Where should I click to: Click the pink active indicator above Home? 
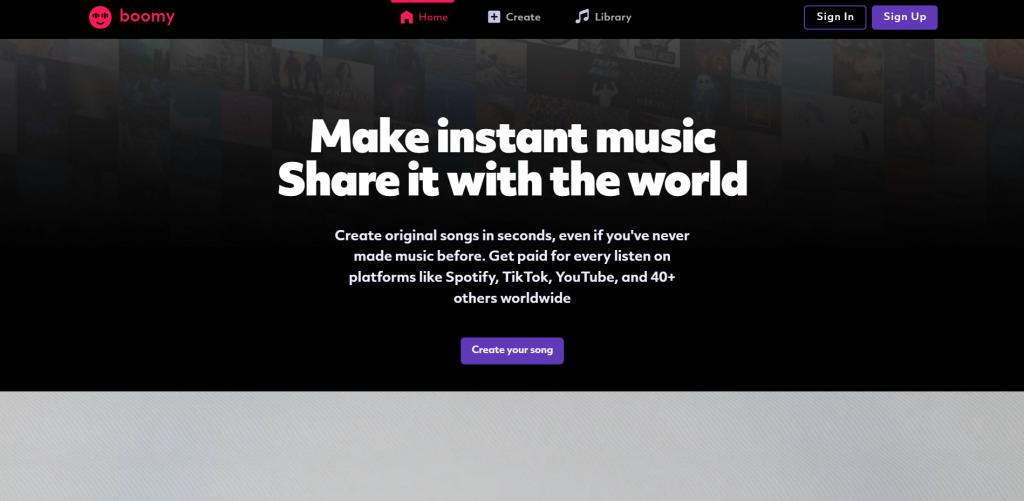tap(423, 1)
